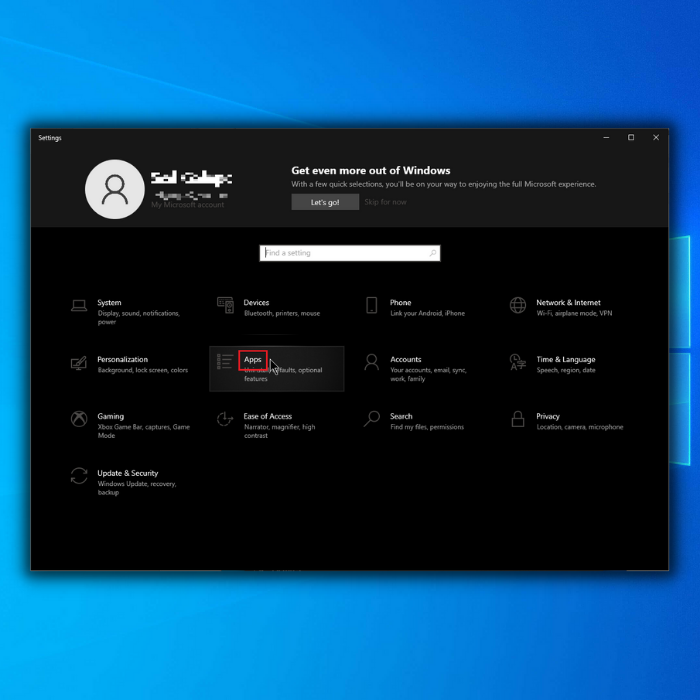Select the Devices category title
Viewport: 700px width, 700px height.
(256, 303)
